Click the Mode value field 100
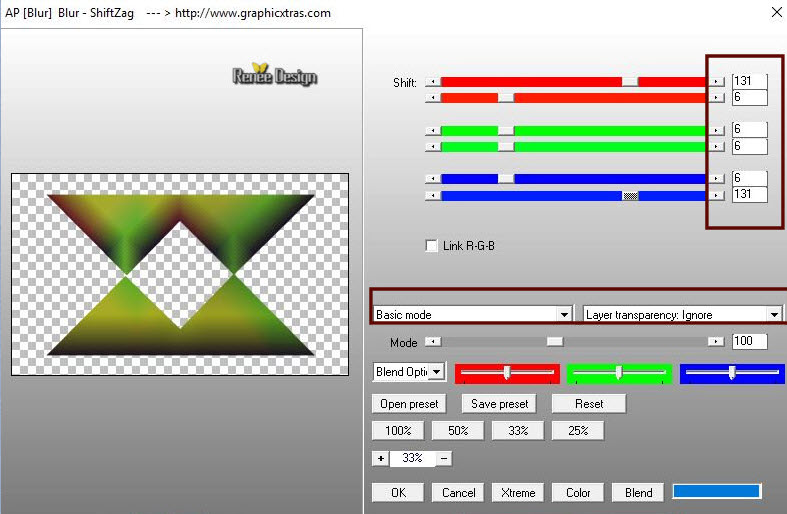Image resolution: width=787 pixels, height=514 pixels. point(749,341)
